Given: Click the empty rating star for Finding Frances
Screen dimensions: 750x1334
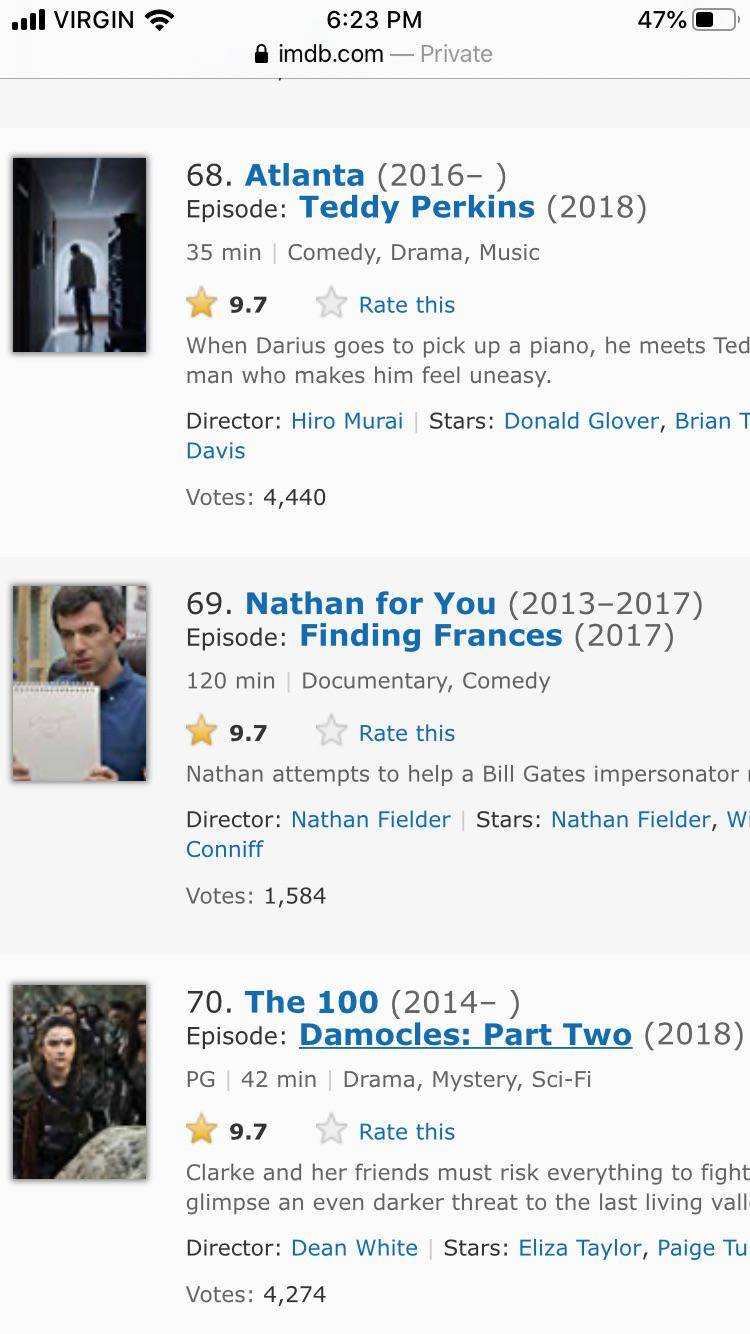Looking at the screenshot, I should [331, 732].
